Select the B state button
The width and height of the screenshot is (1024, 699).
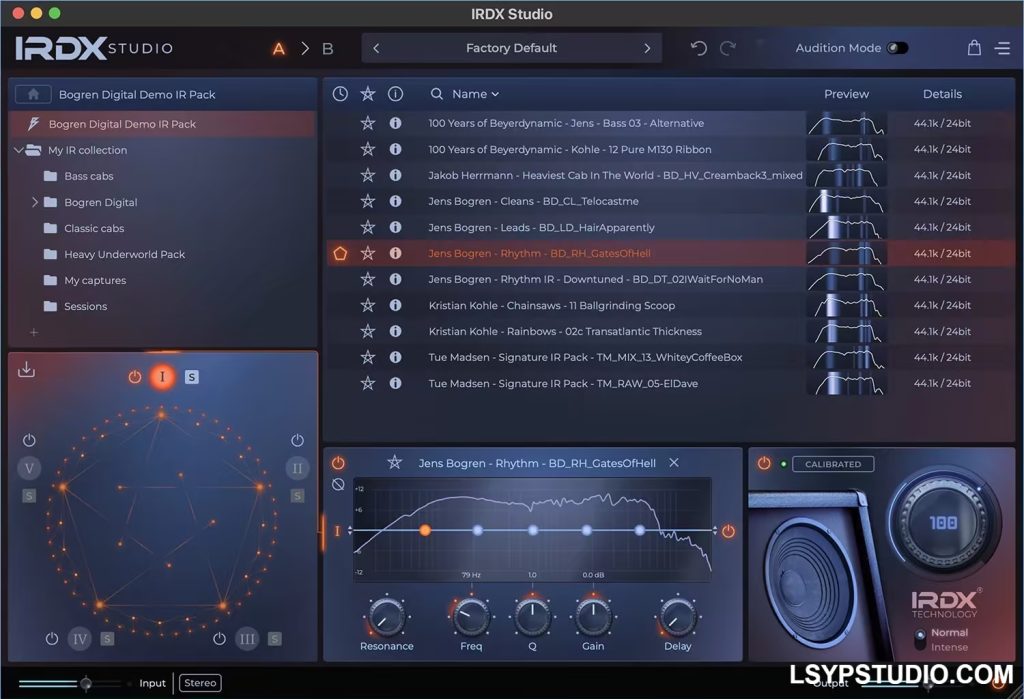(x=328, y=49)
